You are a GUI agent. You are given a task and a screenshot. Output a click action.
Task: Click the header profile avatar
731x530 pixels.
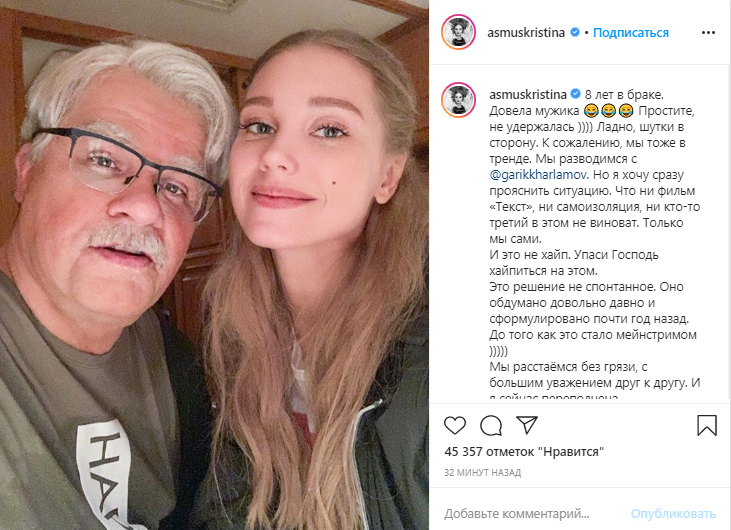click(x=458, y=32)
